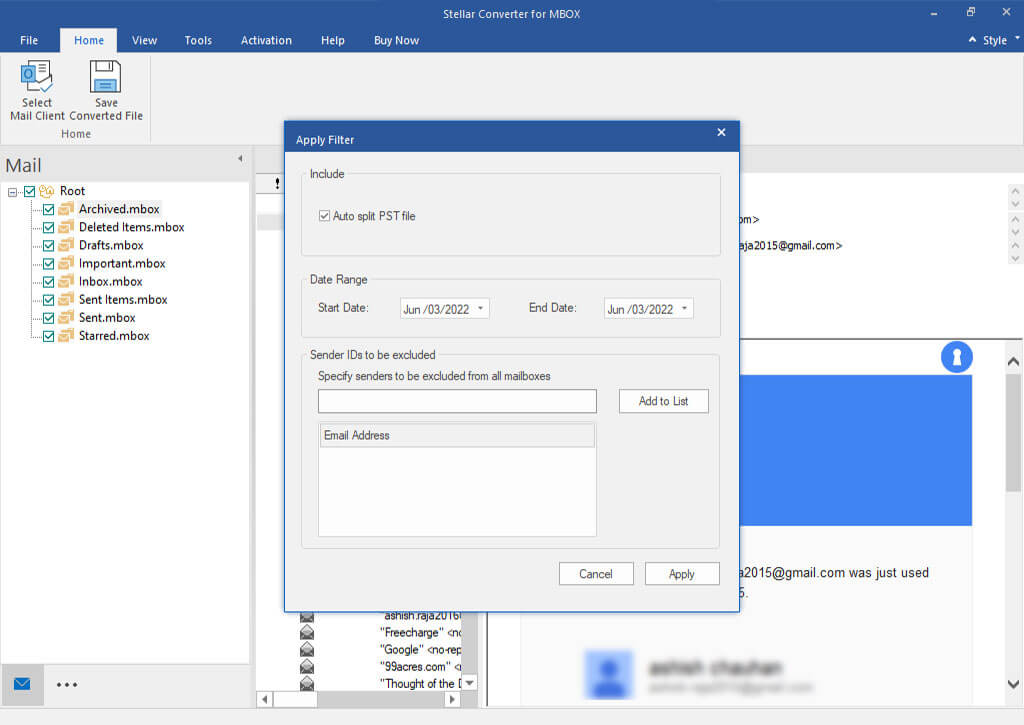Uncheck Sent.mbox checkbox
Viewport: 1024px width, 725px height.
pos(48,318)
